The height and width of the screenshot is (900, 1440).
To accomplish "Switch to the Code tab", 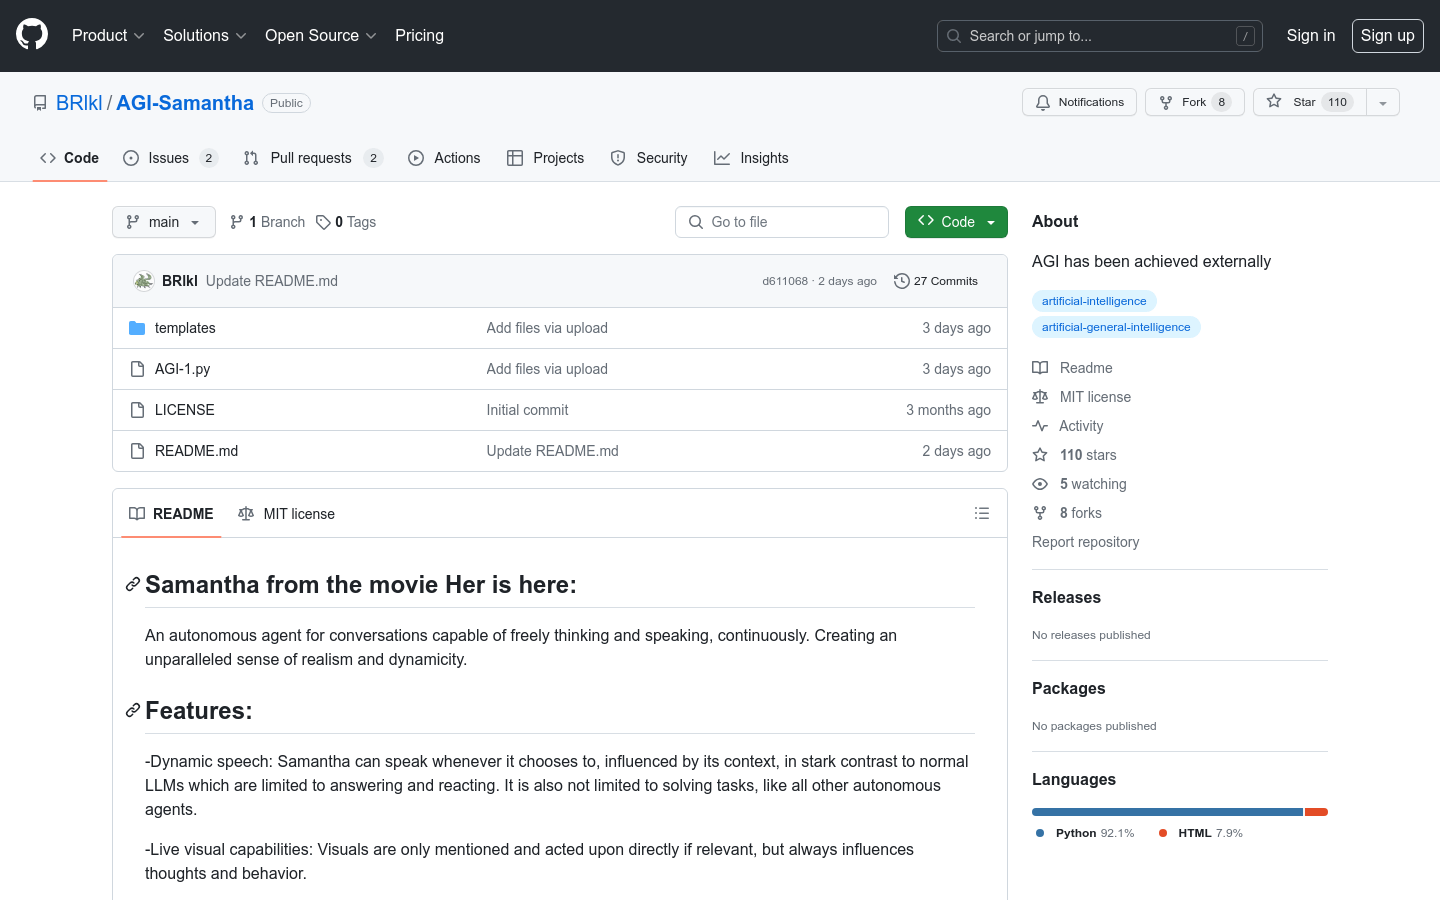I will [x=69, y=158].
